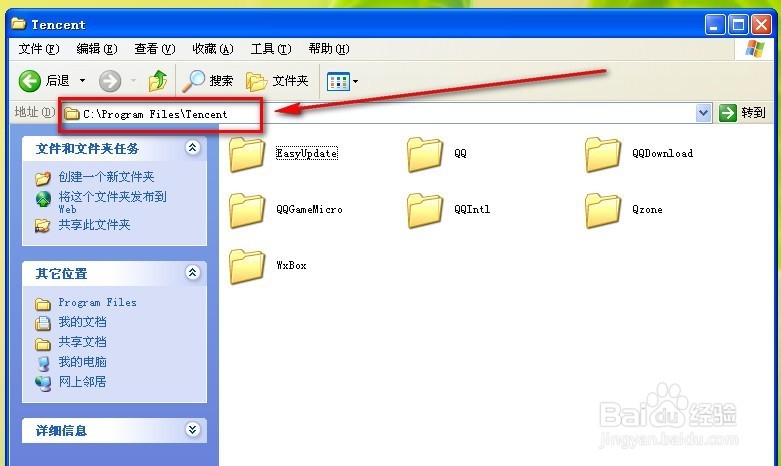Collapse the 其它位置 panel
The image size is (781, 466).
pos(193,273)
